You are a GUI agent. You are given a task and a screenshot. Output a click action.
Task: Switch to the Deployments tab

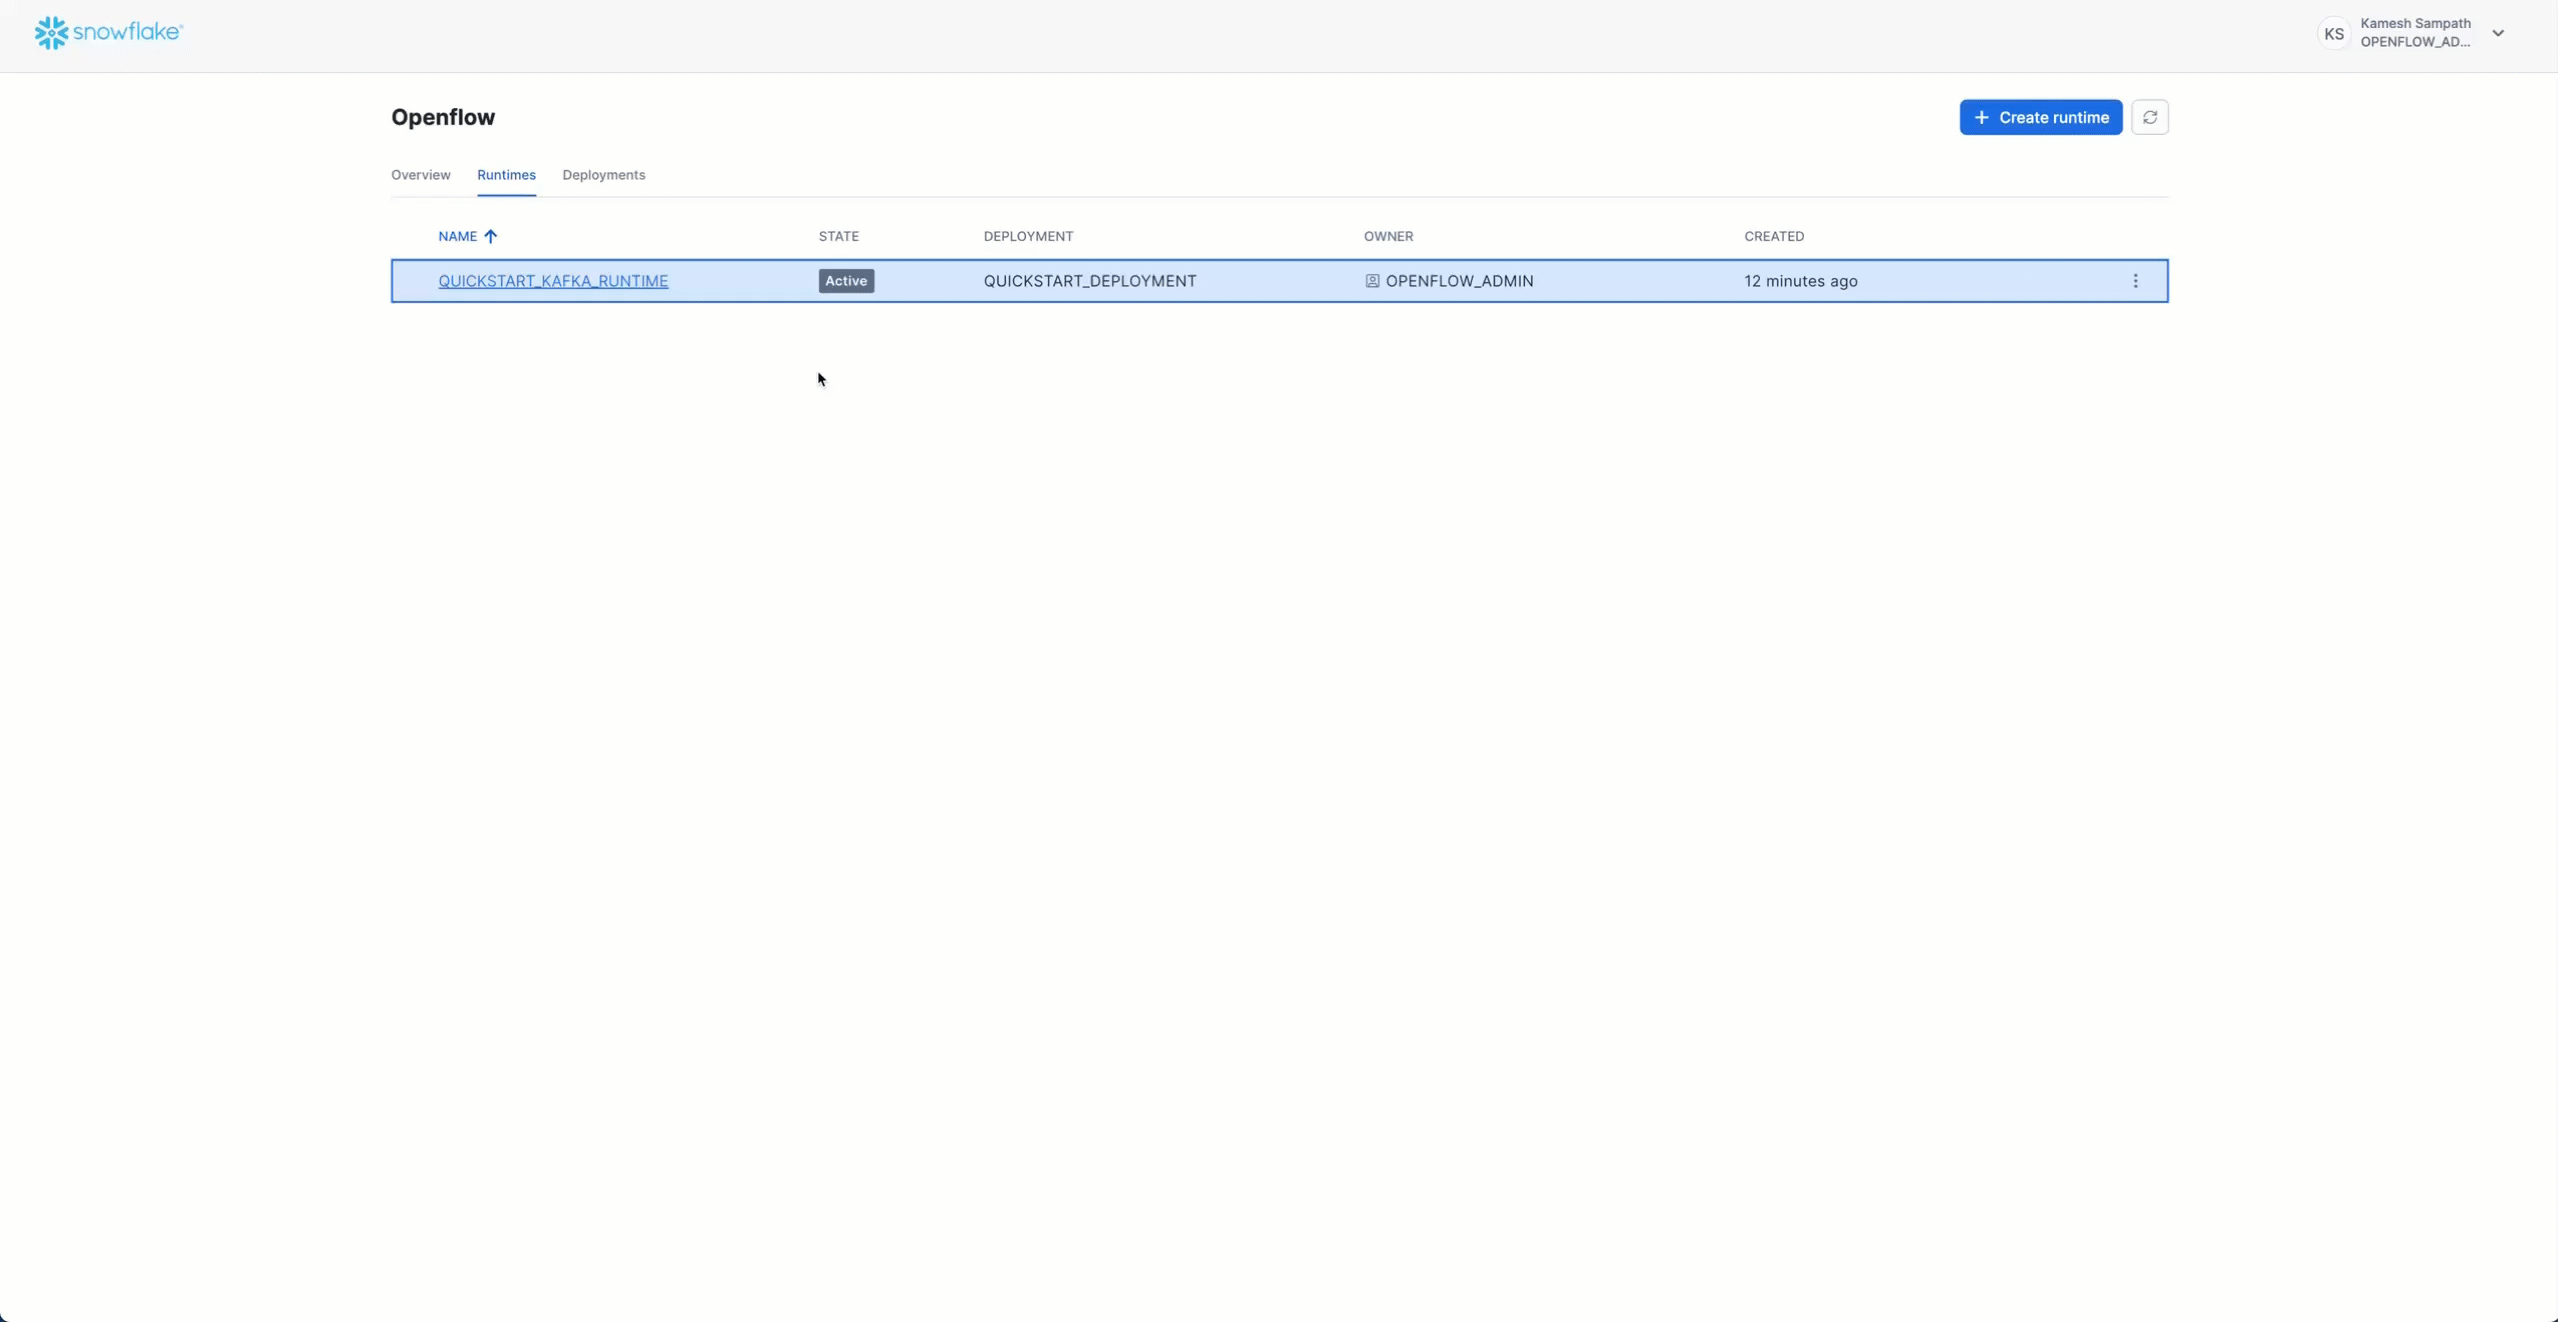point(602,175)
